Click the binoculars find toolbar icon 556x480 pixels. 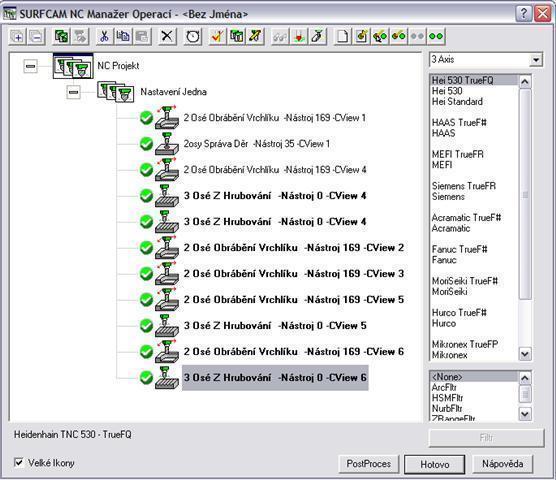pyautogui.click(x=280, y=36)
